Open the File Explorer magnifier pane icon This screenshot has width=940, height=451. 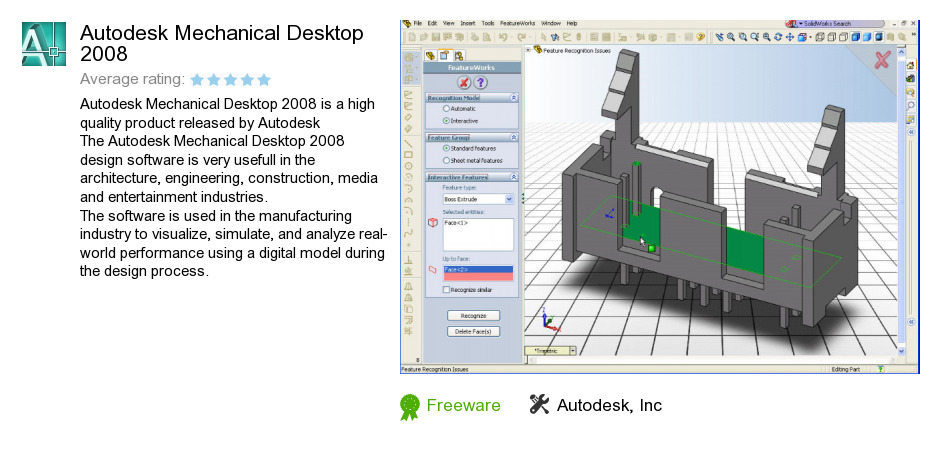coord(911,92)
